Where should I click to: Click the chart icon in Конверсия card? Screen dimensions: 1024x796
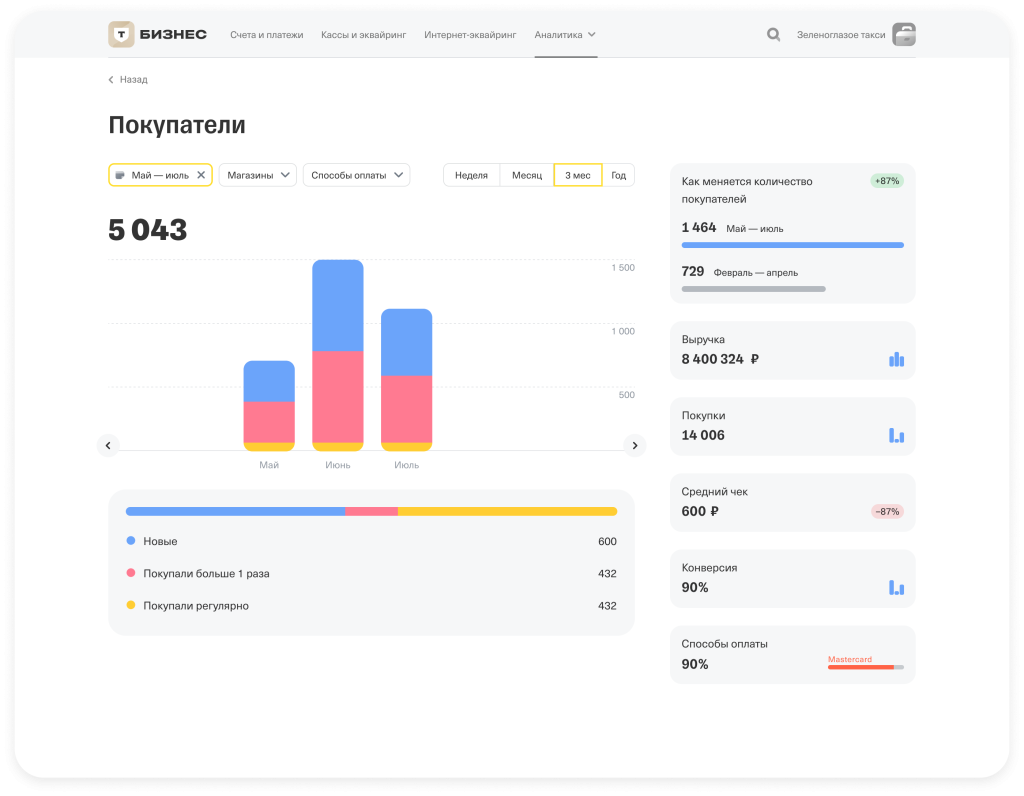click(896, 587)
